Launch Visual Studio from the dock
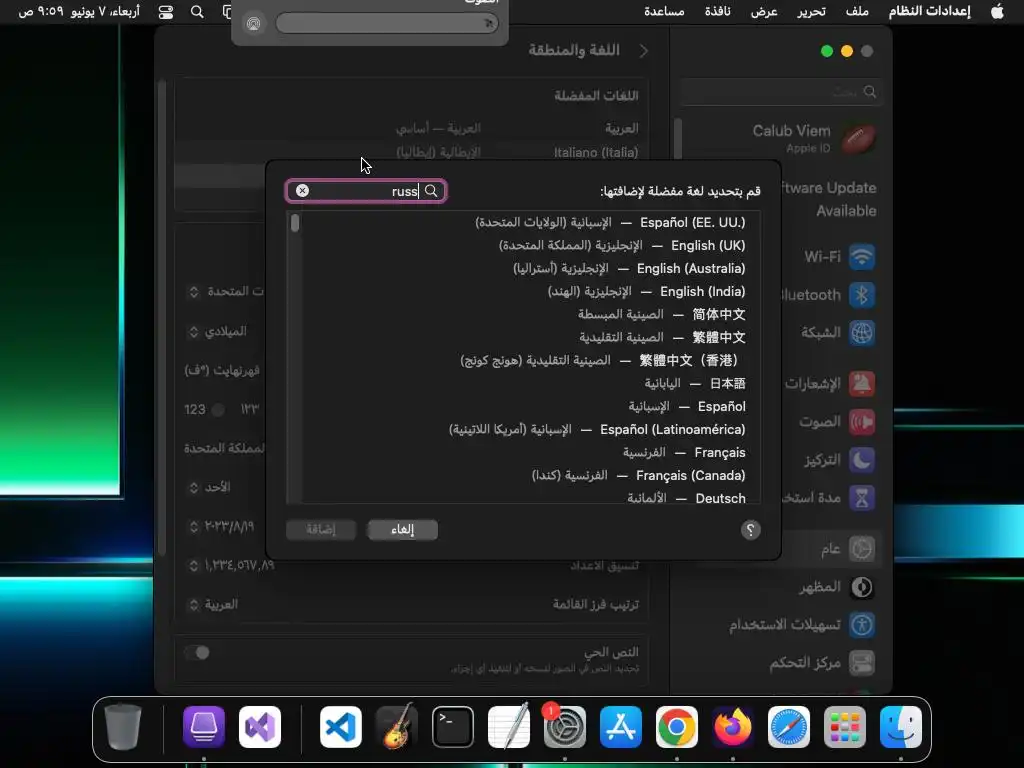Image resolution: width=1024 pixels, height=768 pixels. pyautogui.click(x=260, y=727)
